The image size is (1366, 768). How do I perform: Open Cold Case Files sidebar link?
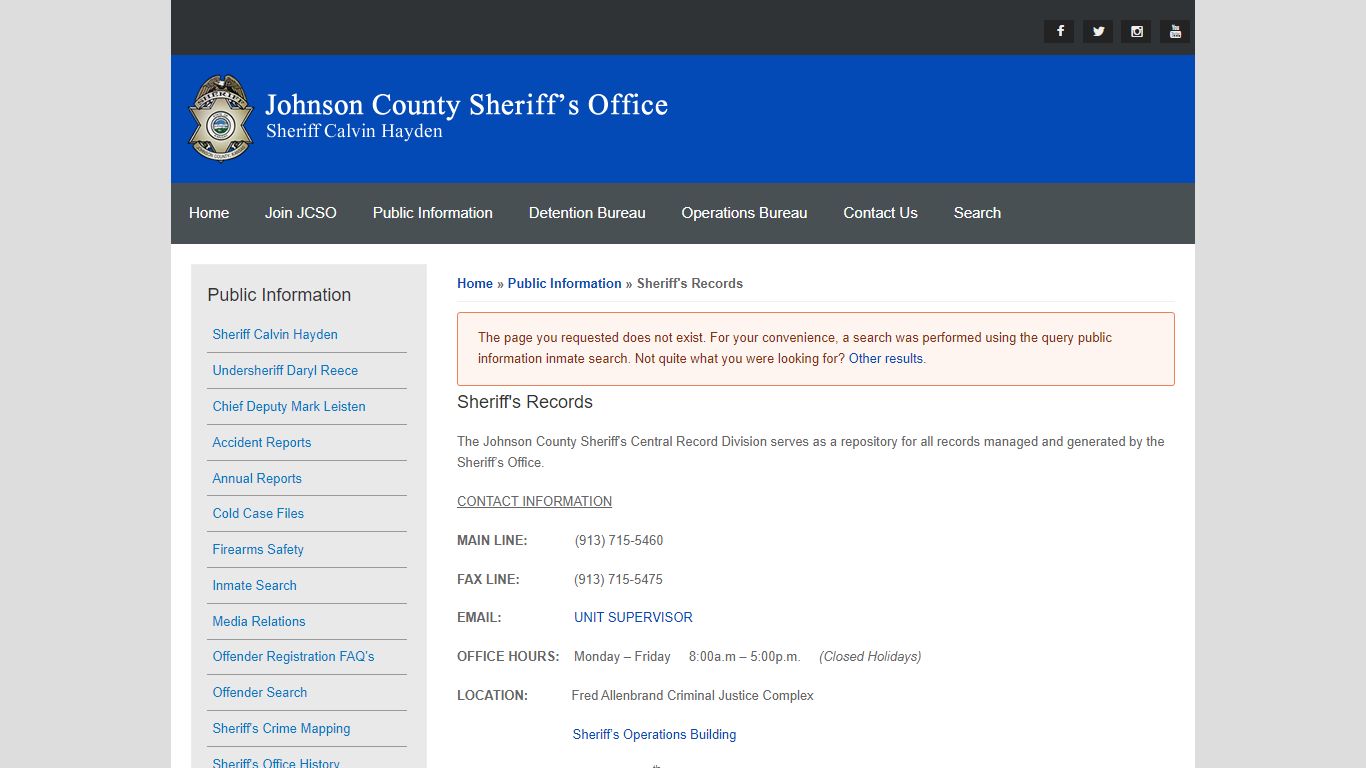[258, 513]
